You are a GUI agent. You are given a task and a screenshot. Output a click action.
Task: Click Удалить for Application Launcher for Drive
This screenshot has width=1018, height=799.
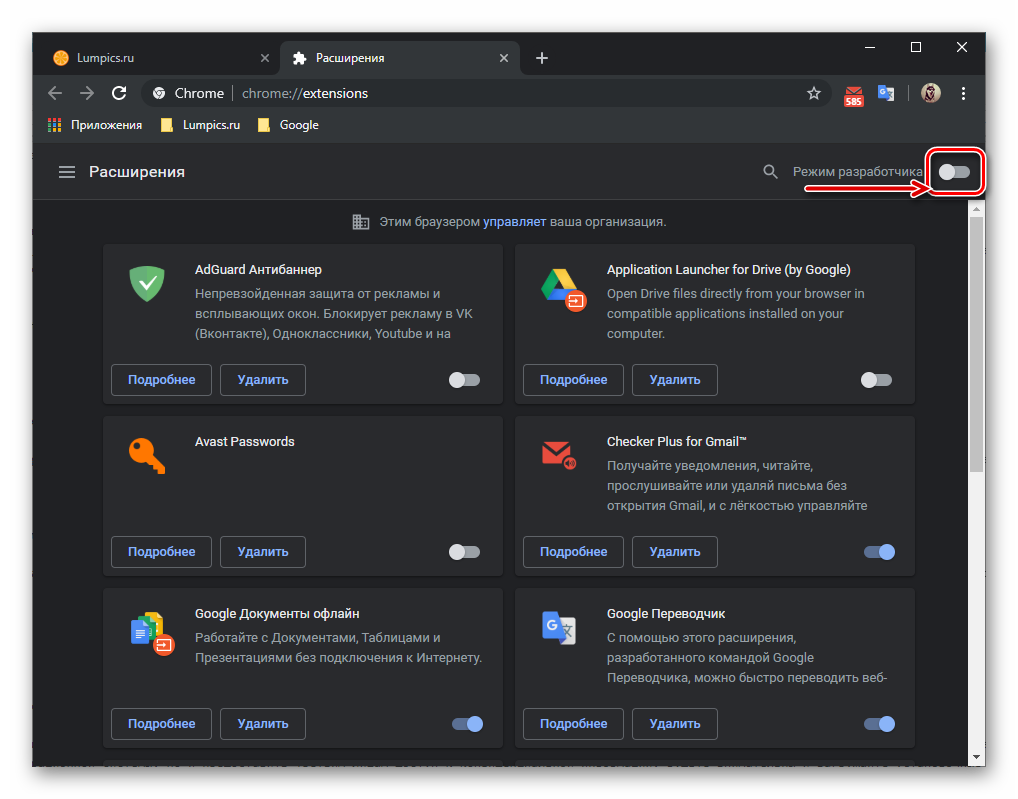674,380
